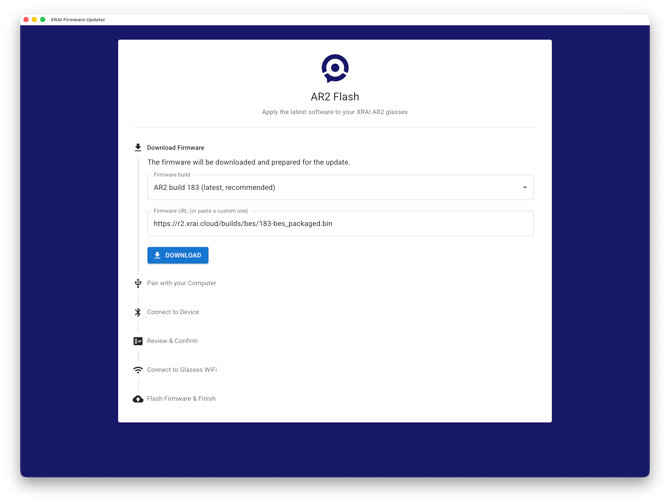Click the Bluetooth icon for Connect to Device

pos(138,312)
